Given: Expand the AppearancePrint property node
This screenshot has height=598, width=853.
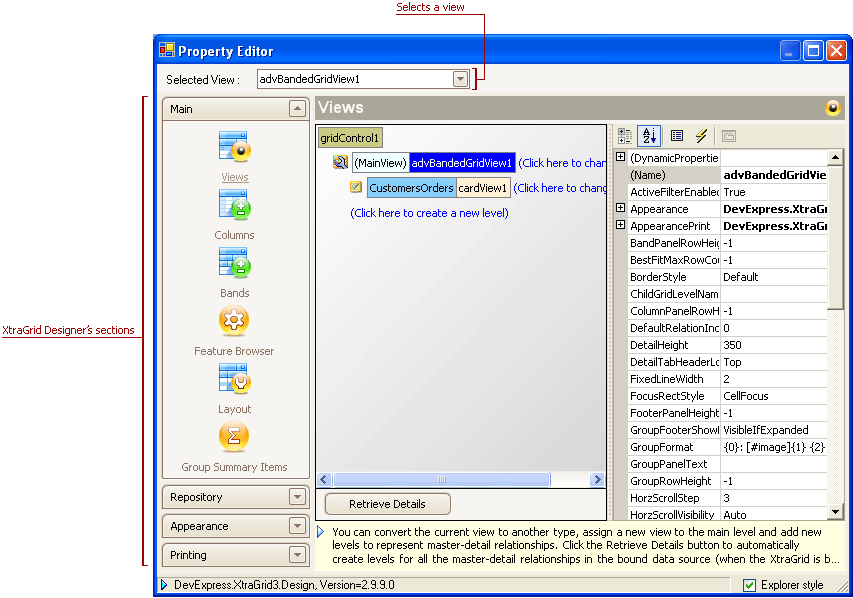Looking at the screenshot, I should pos(620,225).
